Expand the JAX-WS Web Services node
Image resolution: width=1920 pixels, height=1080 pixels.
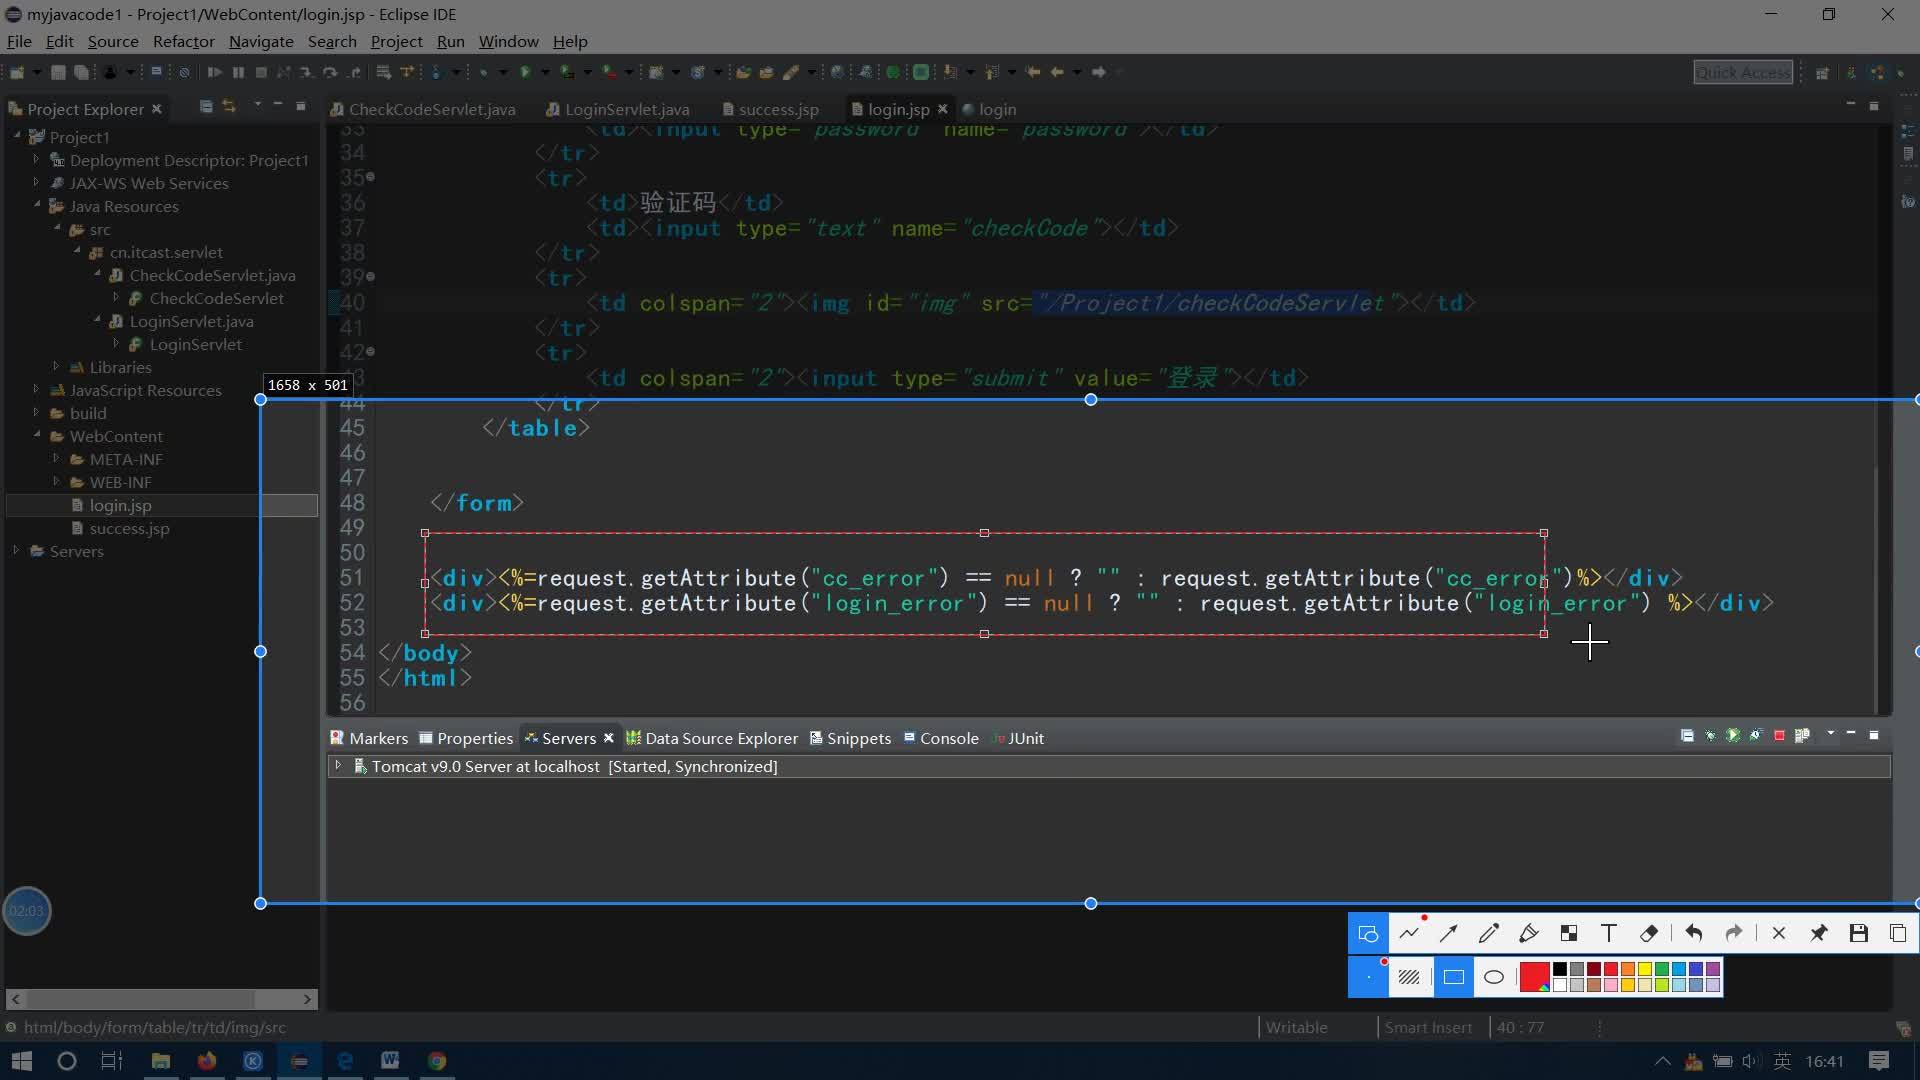tap(37, 182)
